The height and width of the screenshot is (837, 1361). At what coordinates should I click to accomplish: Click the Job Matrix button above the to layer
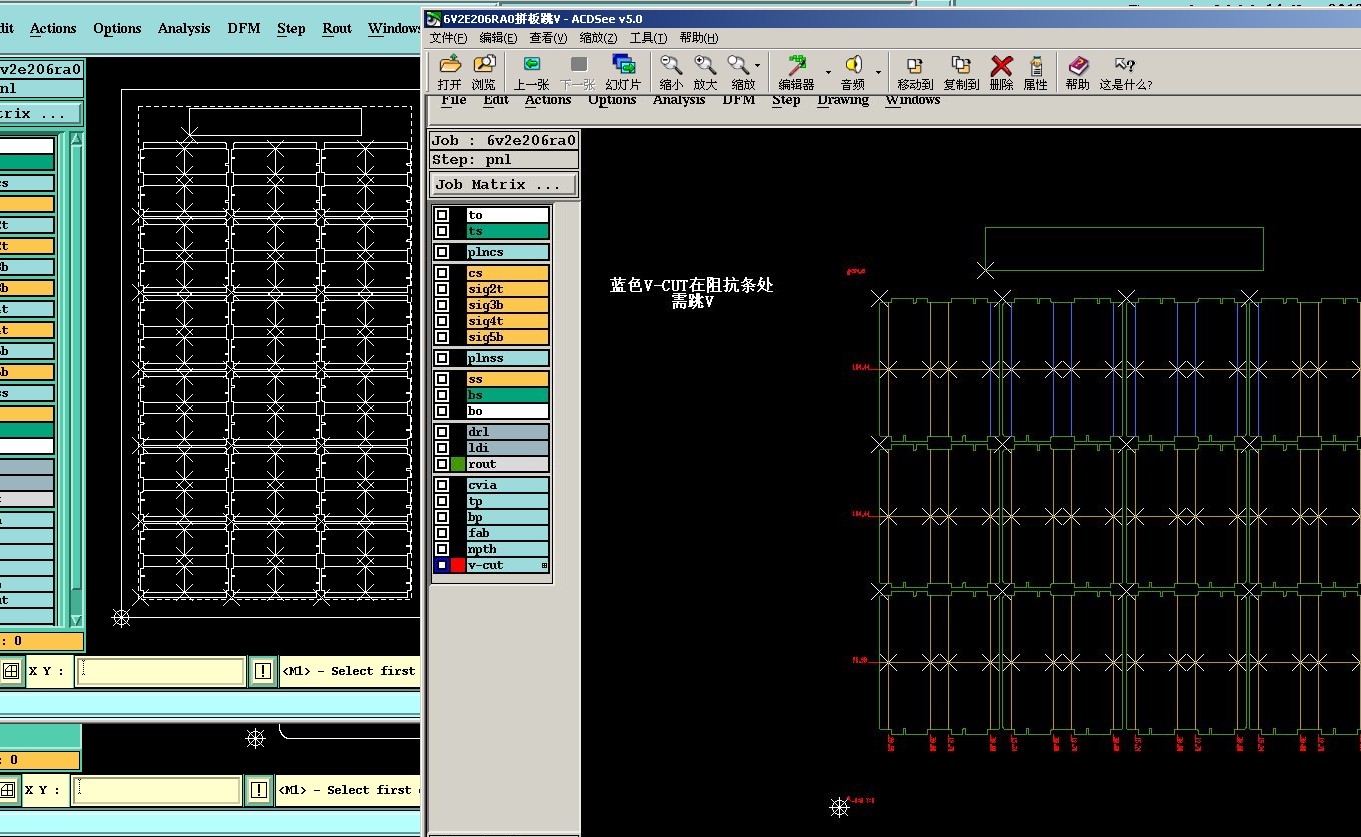[504, 185]
